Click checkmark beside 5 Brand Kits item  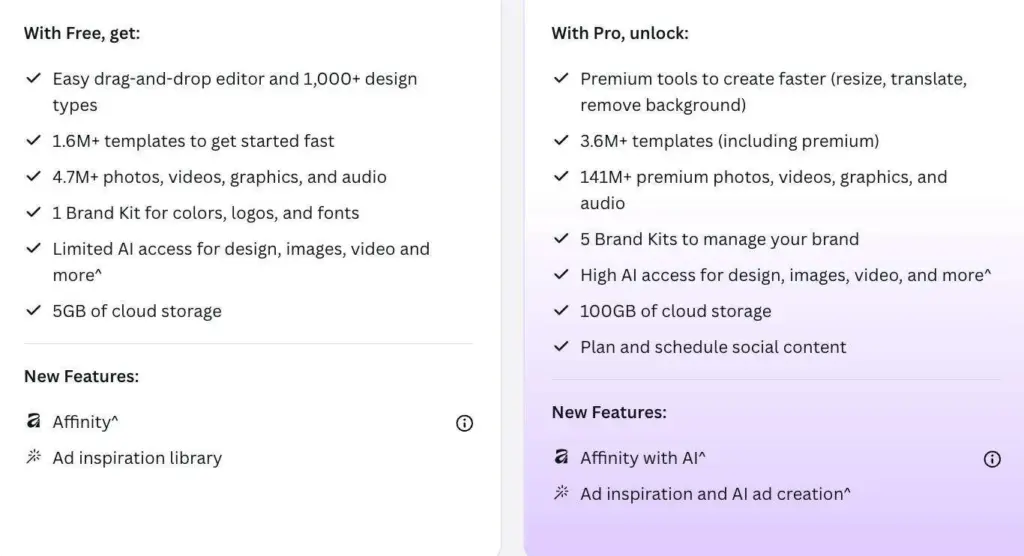coord(561,238)
